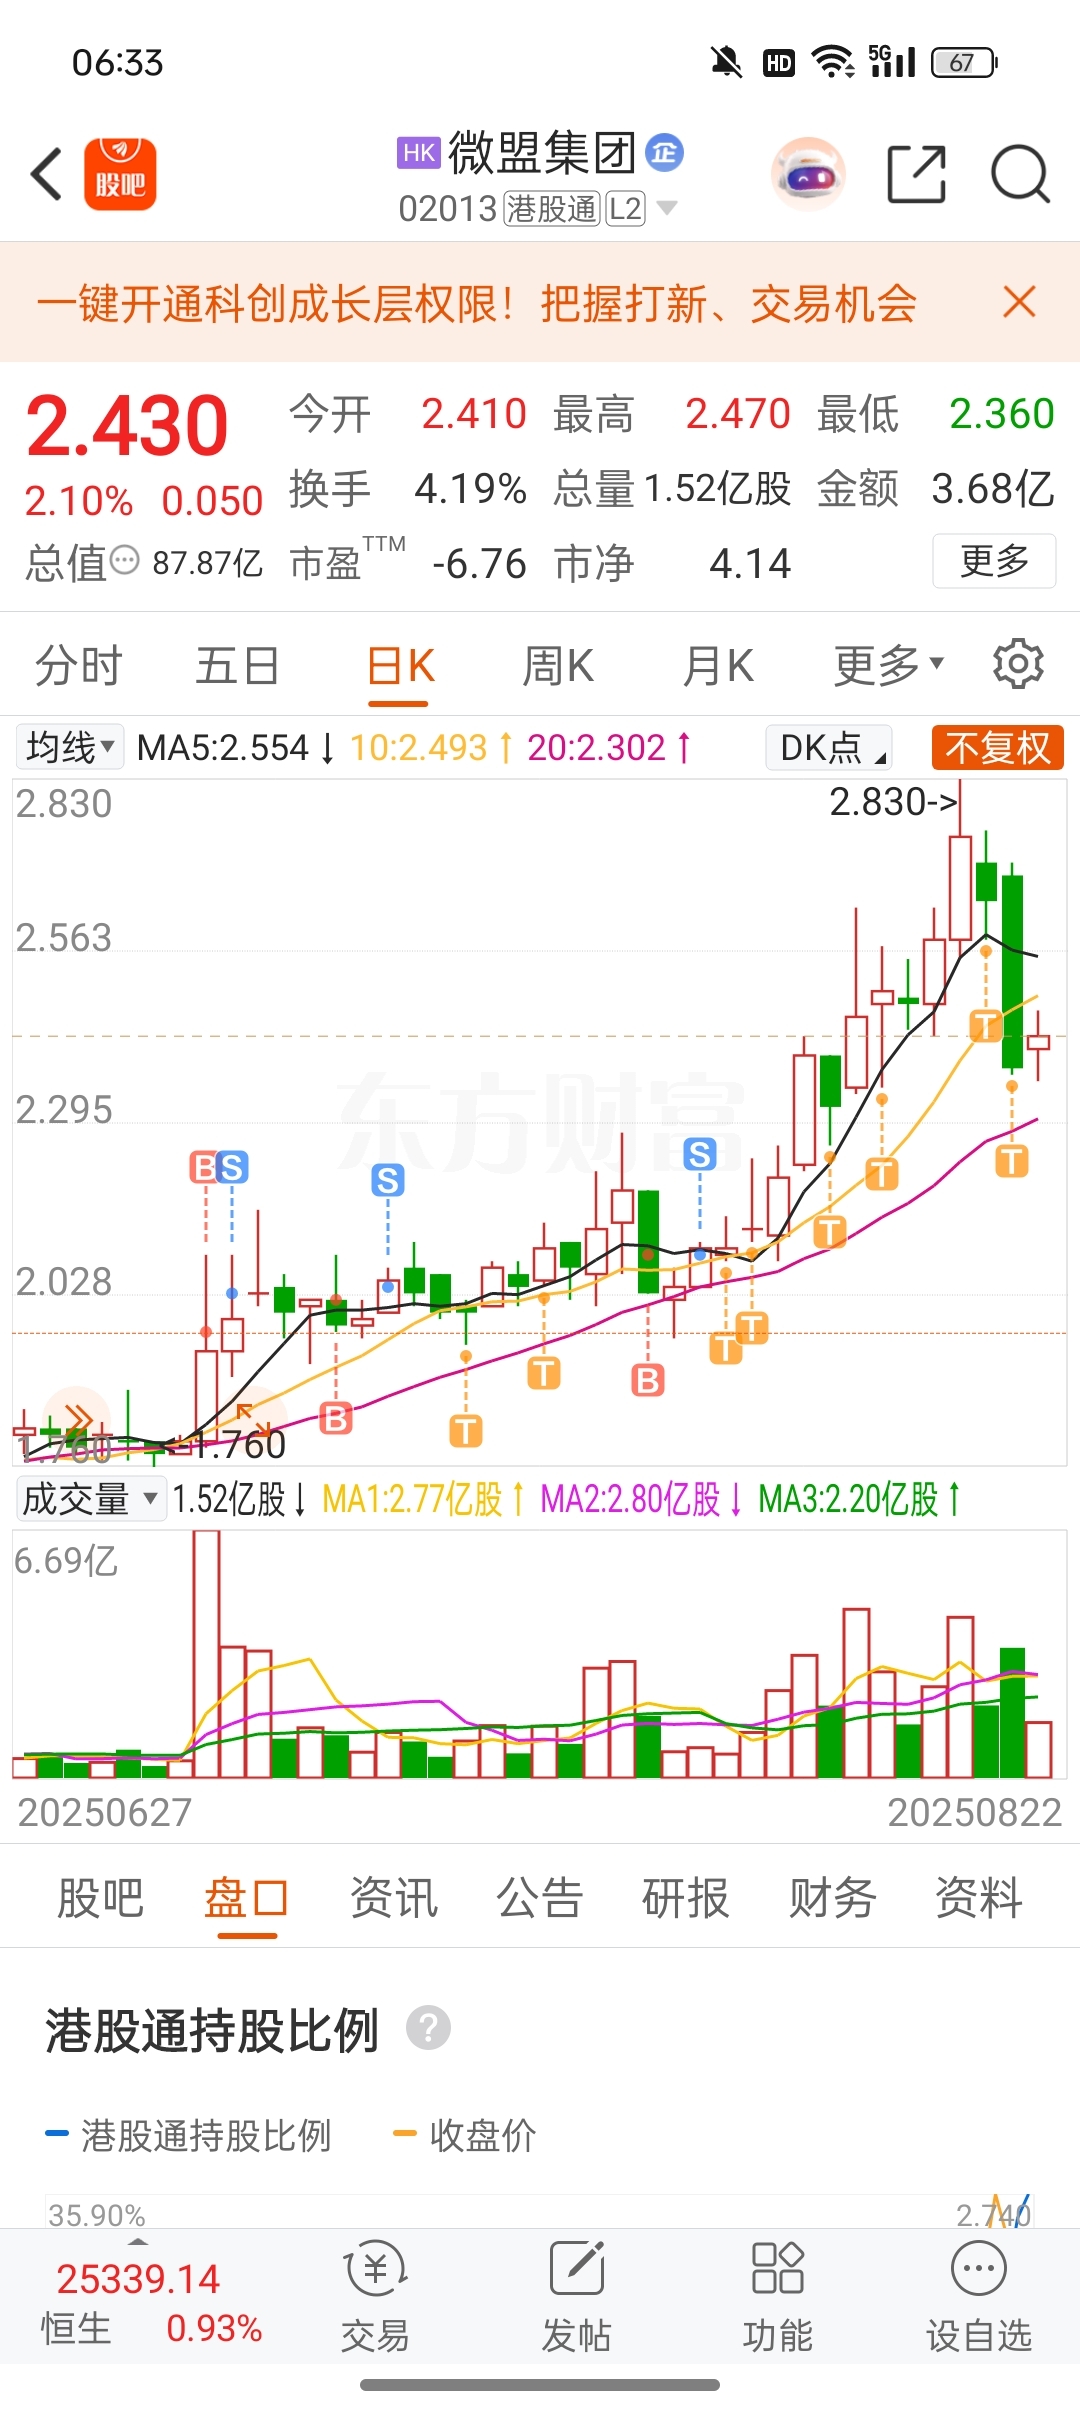Open the robot assistant avatar
This screenshot has width=1080, height=2412.
808,174
